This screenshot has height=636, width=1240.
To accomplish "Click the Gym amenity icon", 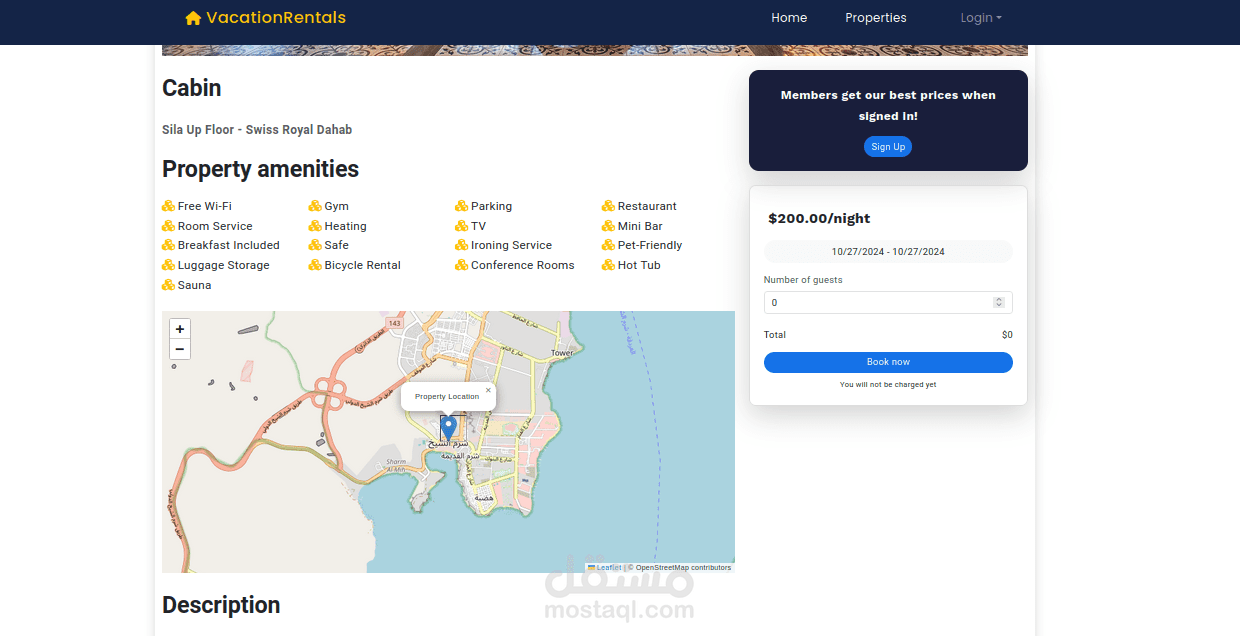I will (315, 206).
